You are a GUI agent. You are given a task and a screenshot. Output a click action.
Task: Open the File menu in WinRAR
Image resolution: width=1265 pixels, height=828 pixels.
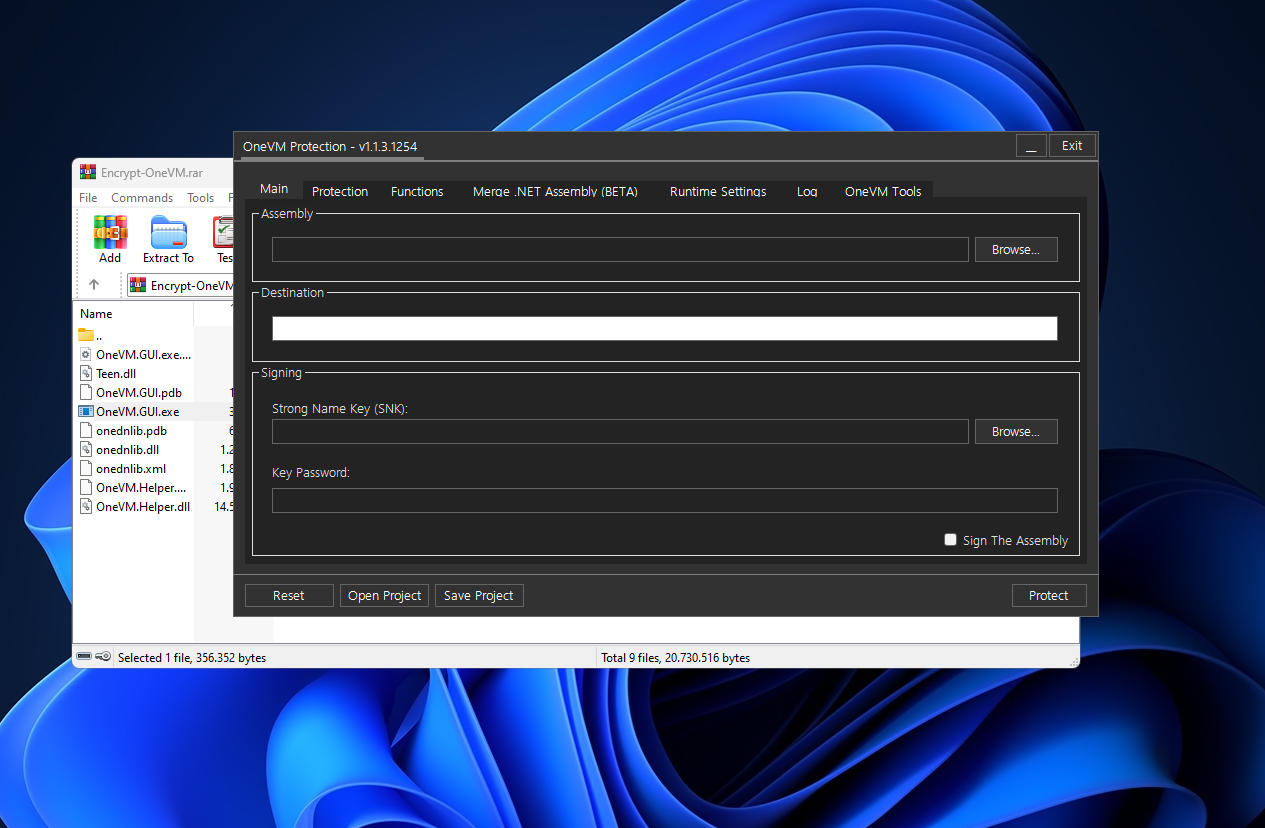pos(88,198)
